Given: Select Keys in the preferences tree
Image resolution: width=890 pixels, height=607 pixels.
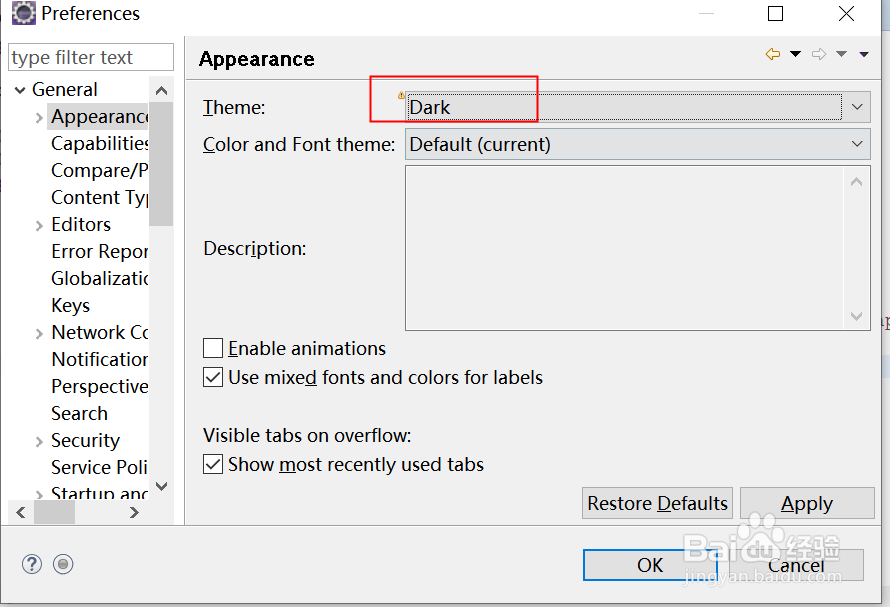Looking at the screenshot, I should coord(70,306).
